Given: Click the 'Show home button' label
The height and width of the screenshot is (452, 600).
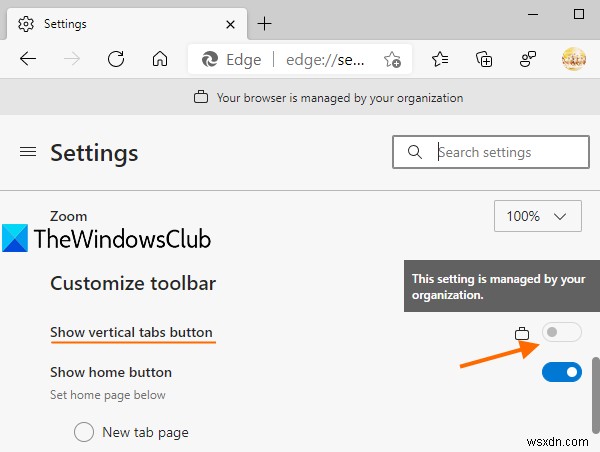Looking at the screenshot, I should coord(111,372).
